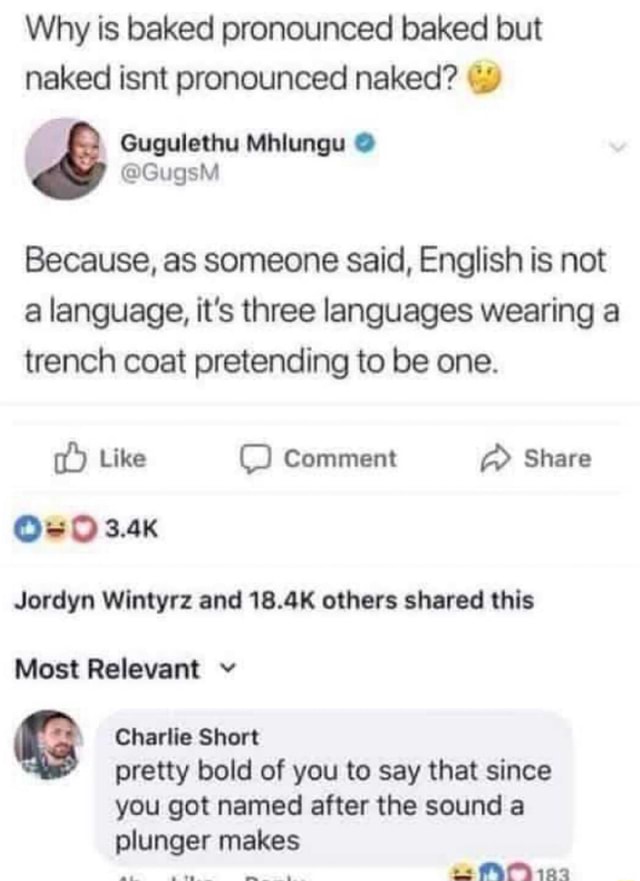Click the blue verified badge
Screen dimensions: 640x881
(365, 144)
